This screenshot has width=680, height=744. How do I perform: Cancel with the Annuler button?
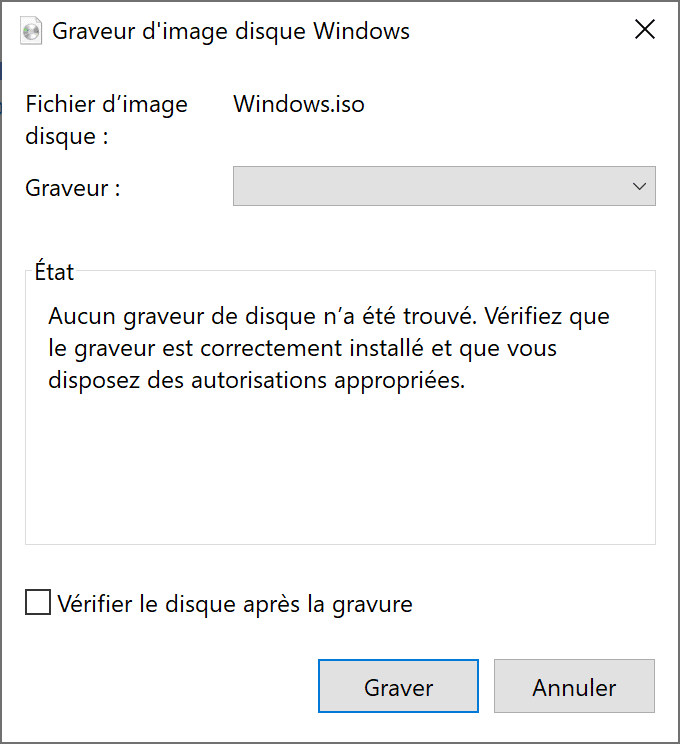[574, 687]
